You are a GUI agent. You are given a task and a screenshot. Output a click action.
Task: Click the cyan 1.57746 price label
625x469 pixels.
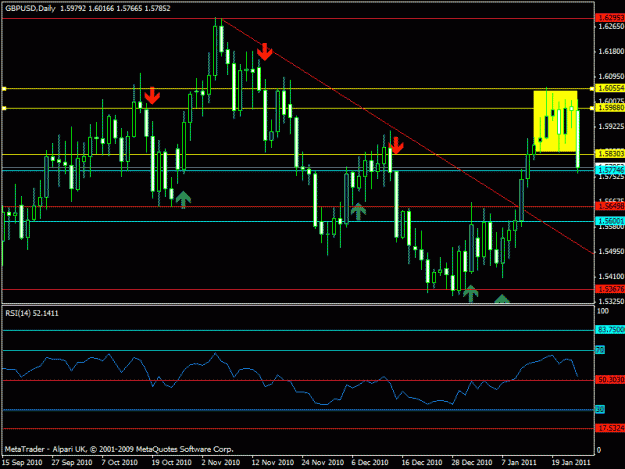click(x=610, y=170)
